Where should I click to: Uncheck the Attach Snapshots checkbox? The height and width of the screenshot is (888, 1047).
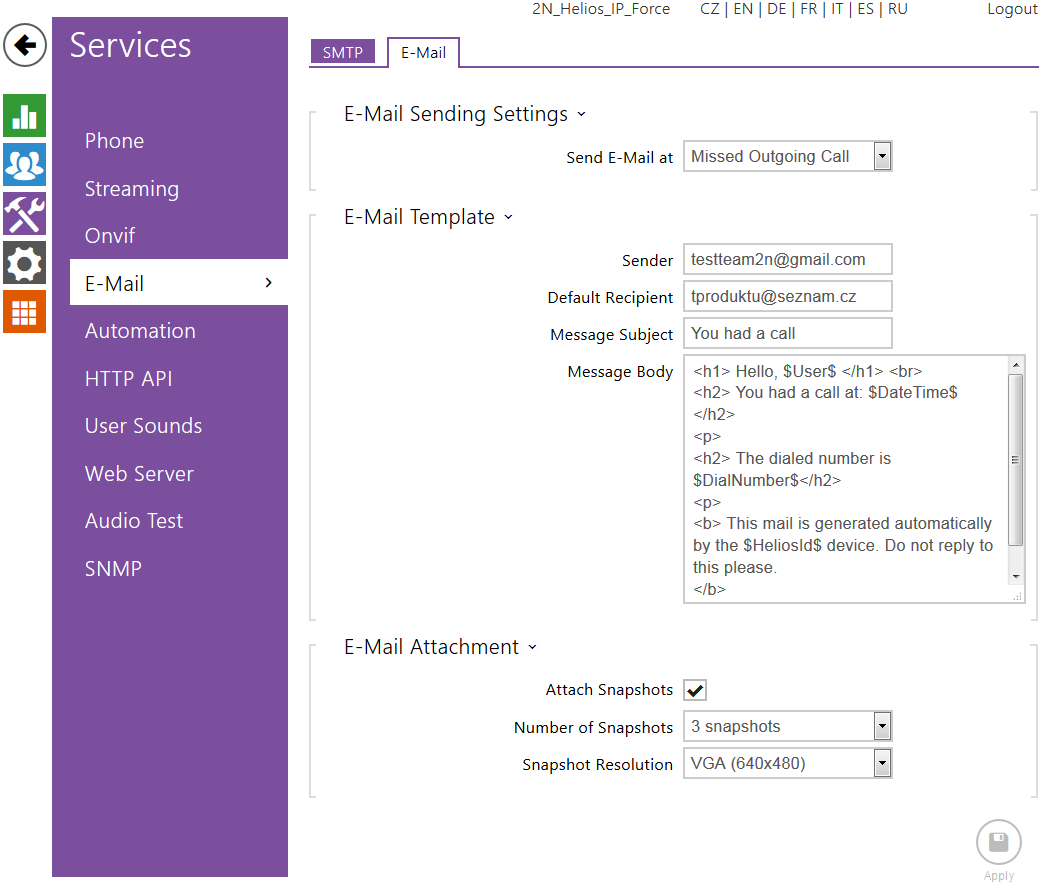(x=695, y=690)
